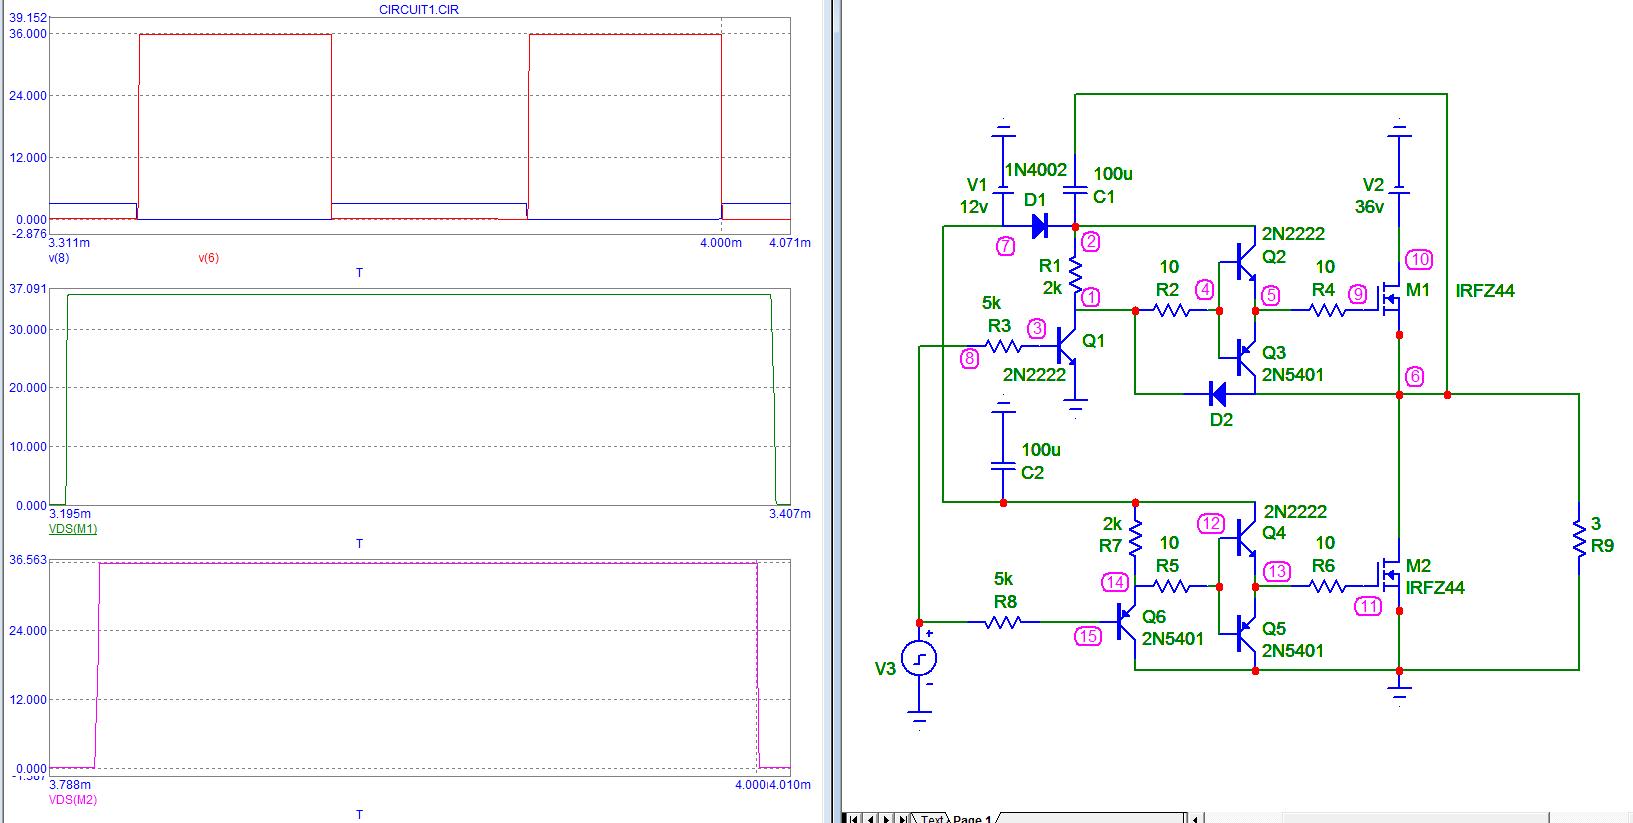Click the previous page arrow button
This screenshot has width=1633, height=823.
(x=870, y=819)
